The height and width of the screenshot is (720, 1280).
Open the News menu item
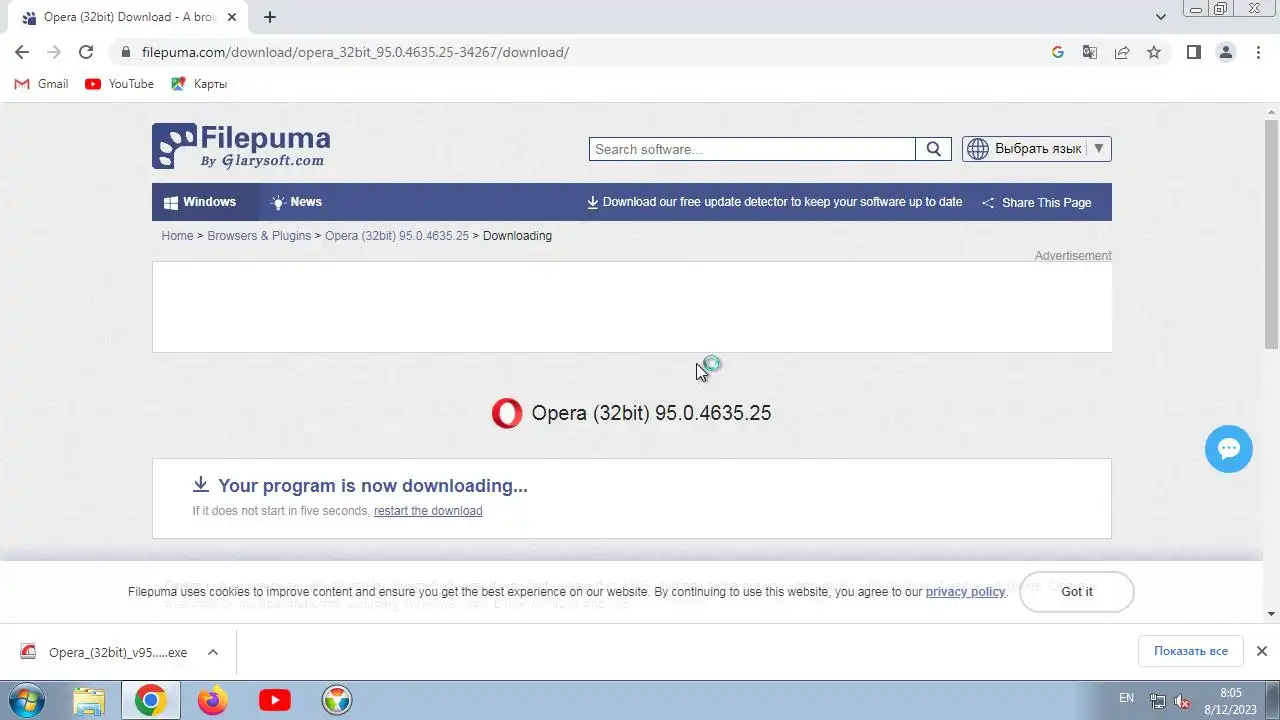(296, 202)
